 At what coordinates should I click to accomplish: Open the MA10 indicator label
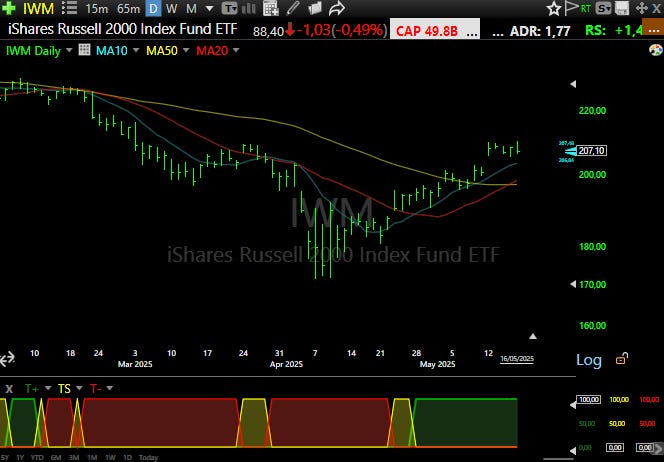[111, 51]
